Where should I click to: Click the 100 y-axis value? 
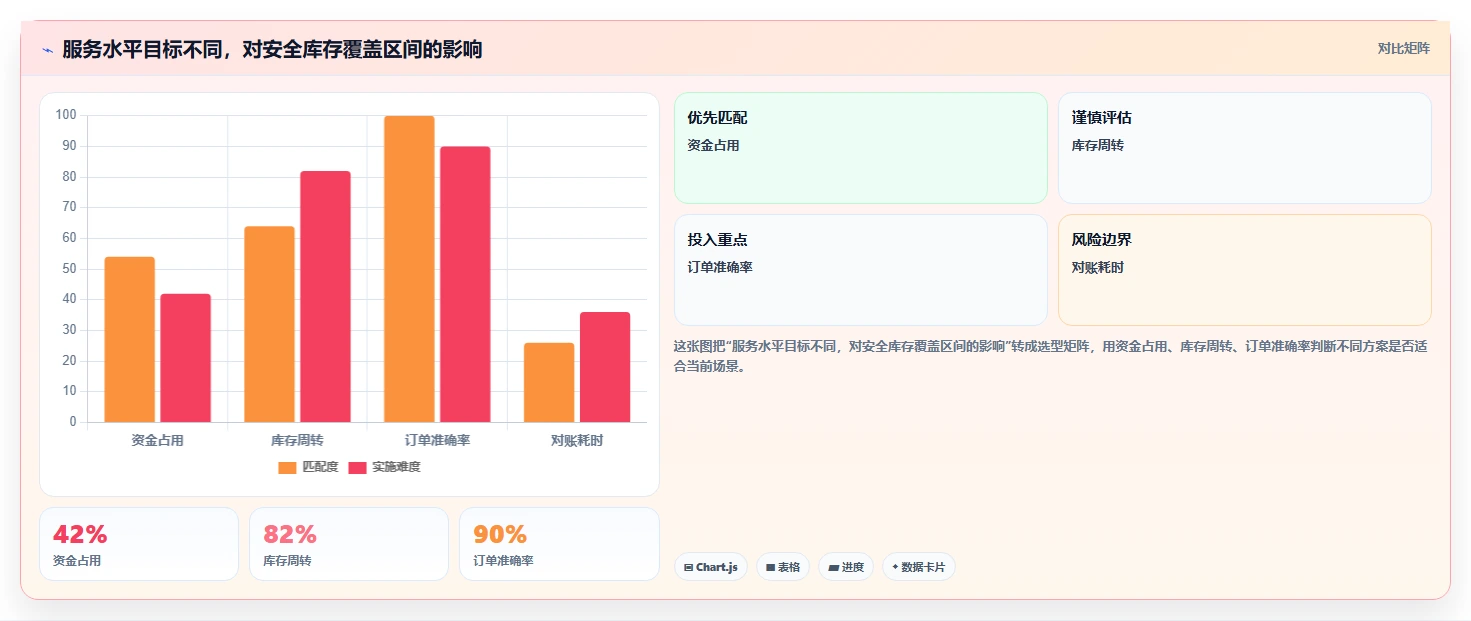[x=66, y=115]
